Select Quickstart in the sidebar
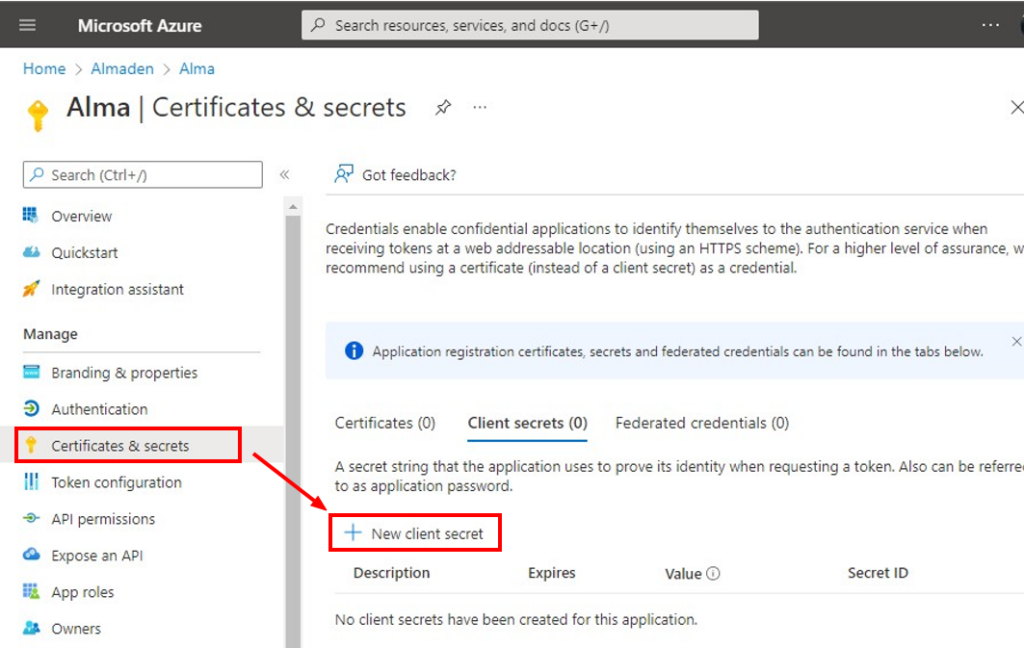 (x=84, y=252)
